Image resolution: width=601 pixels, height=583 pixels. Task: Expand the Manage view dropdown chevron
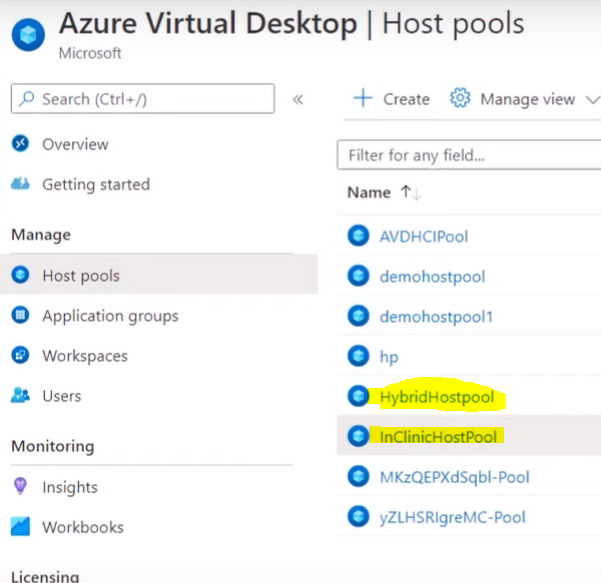coord(593,100)
